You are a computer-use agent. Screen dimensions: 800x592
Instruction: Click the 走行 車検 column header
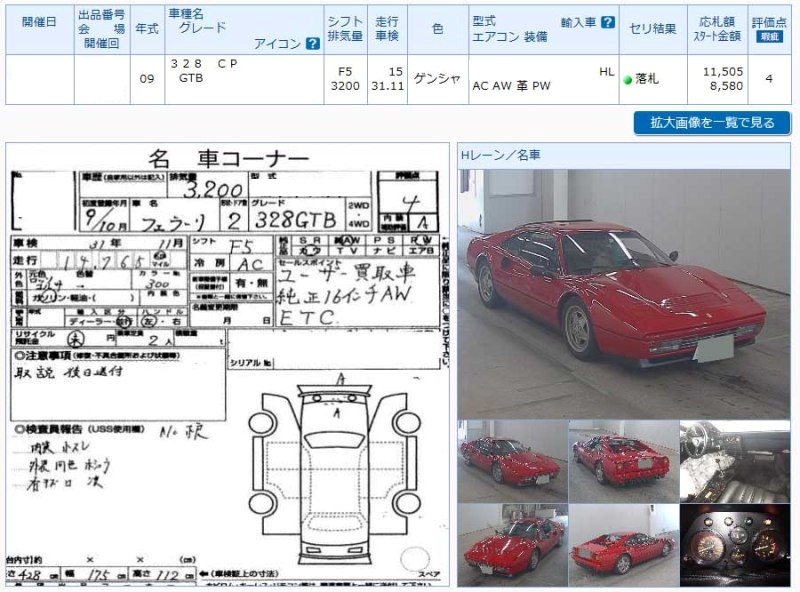(387, 29)
